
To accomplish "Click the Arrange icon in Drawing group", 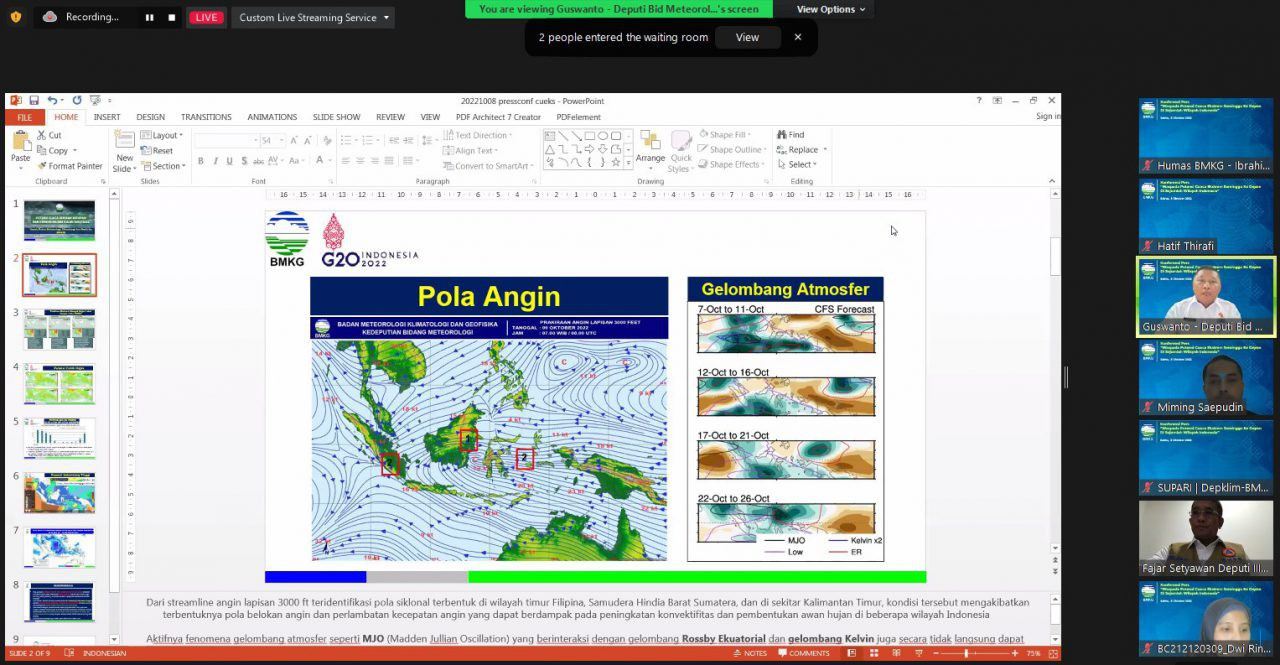I will tap(651, 146).
